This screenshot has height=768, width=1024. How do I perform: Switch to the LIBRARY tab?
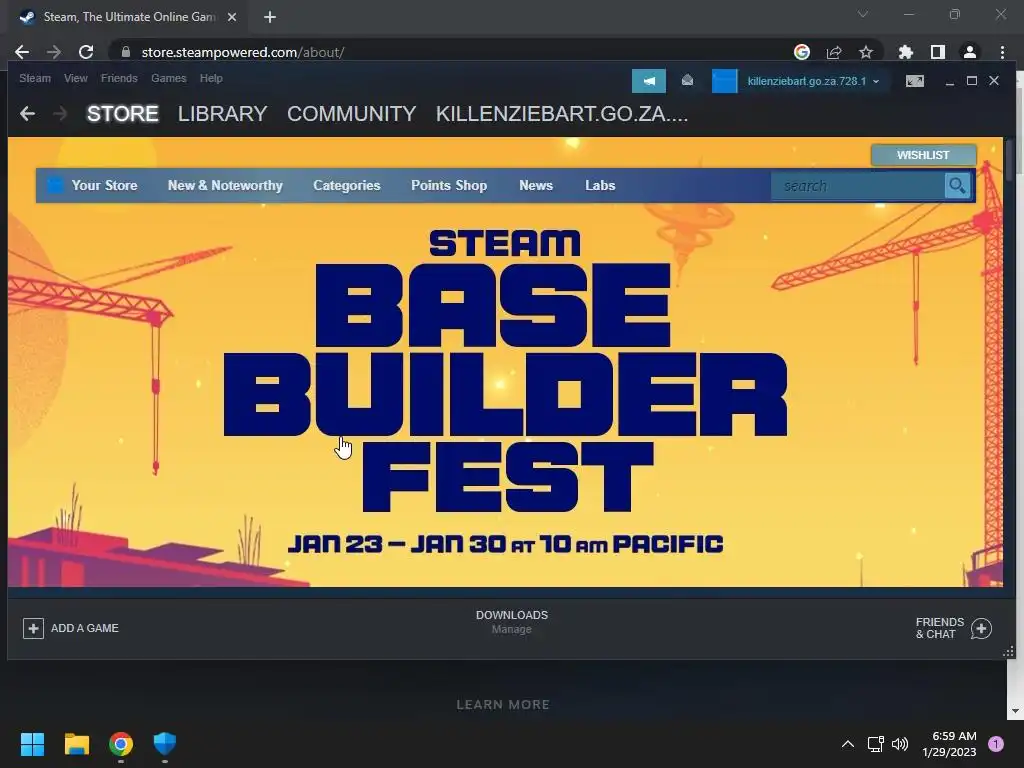(x=223, y=114)
